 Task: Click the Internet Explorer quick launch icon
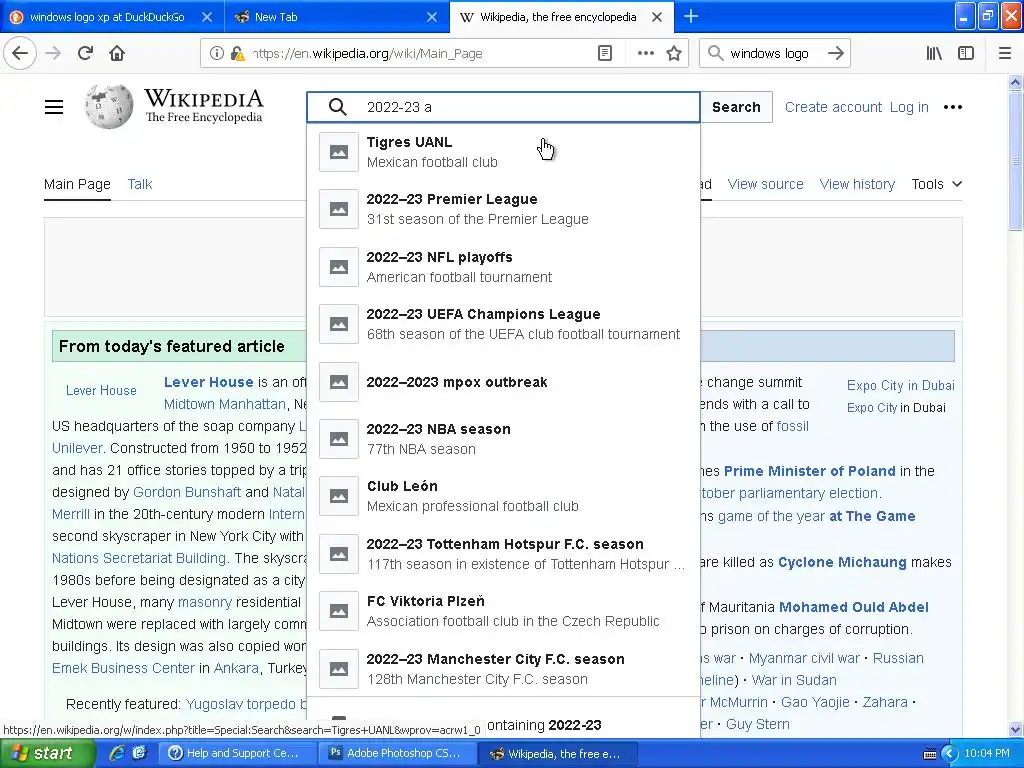point(117,753)
